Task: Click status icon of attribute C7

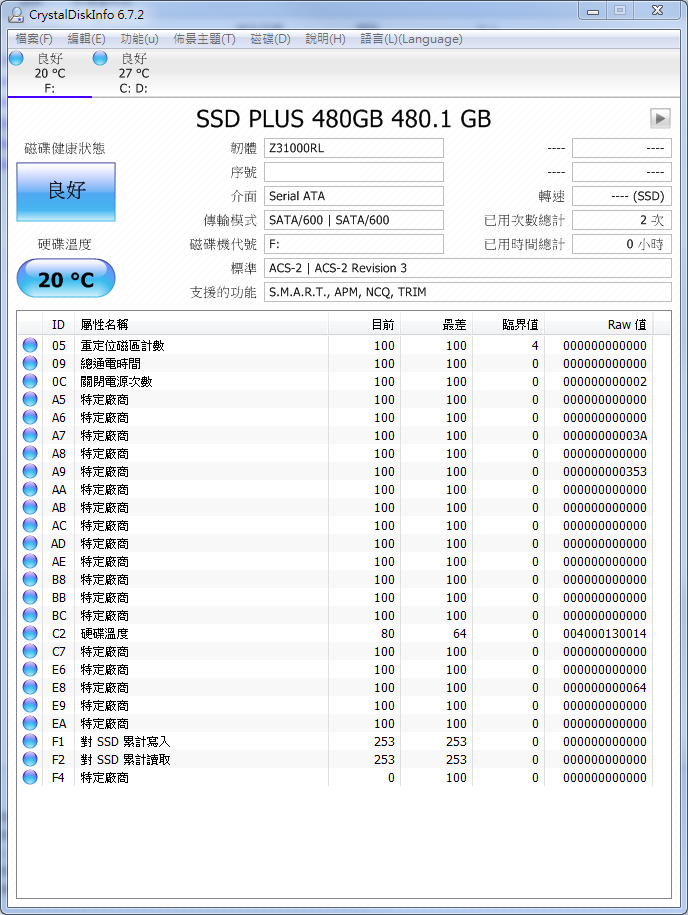Action: pyautogui.click(x=30, y=652)
